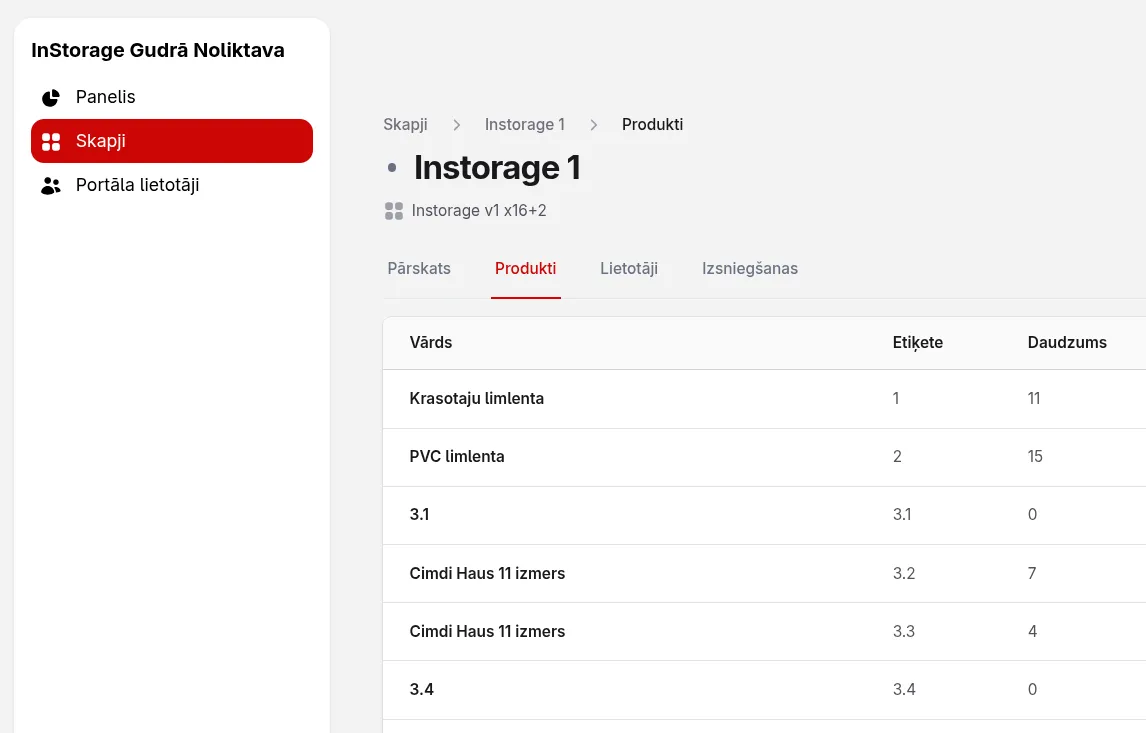The image size is (1146, 733).
Task: Click the status dot before Instorage 1 heading
Action: pos(392,168)
